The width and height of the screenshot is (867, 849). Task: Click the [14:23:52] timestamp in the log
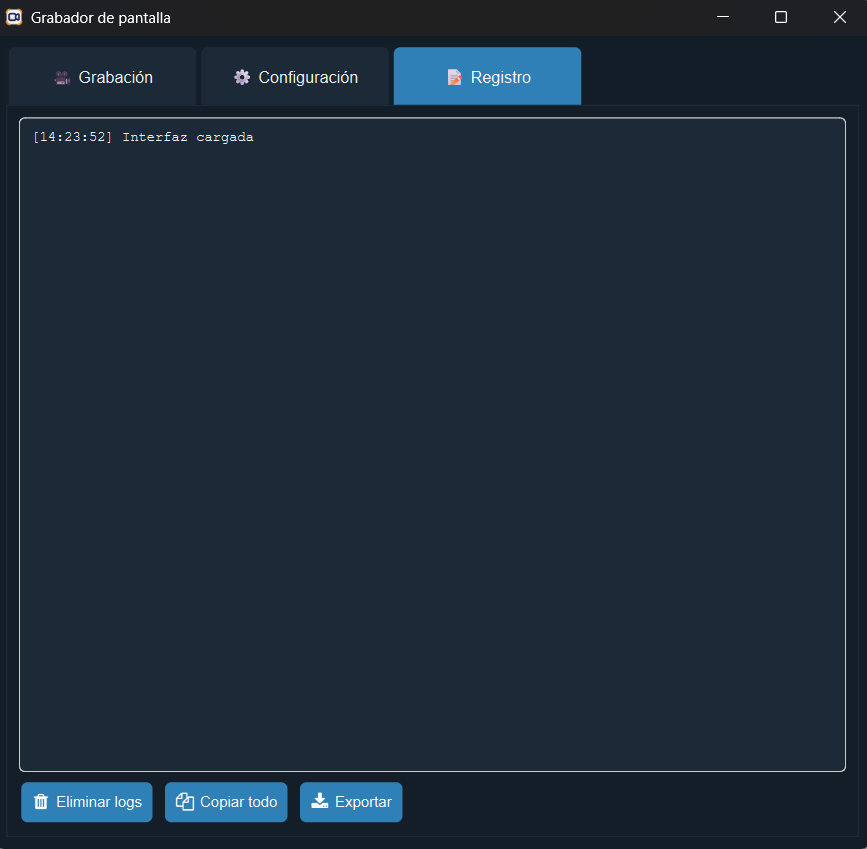coord(72,137)
